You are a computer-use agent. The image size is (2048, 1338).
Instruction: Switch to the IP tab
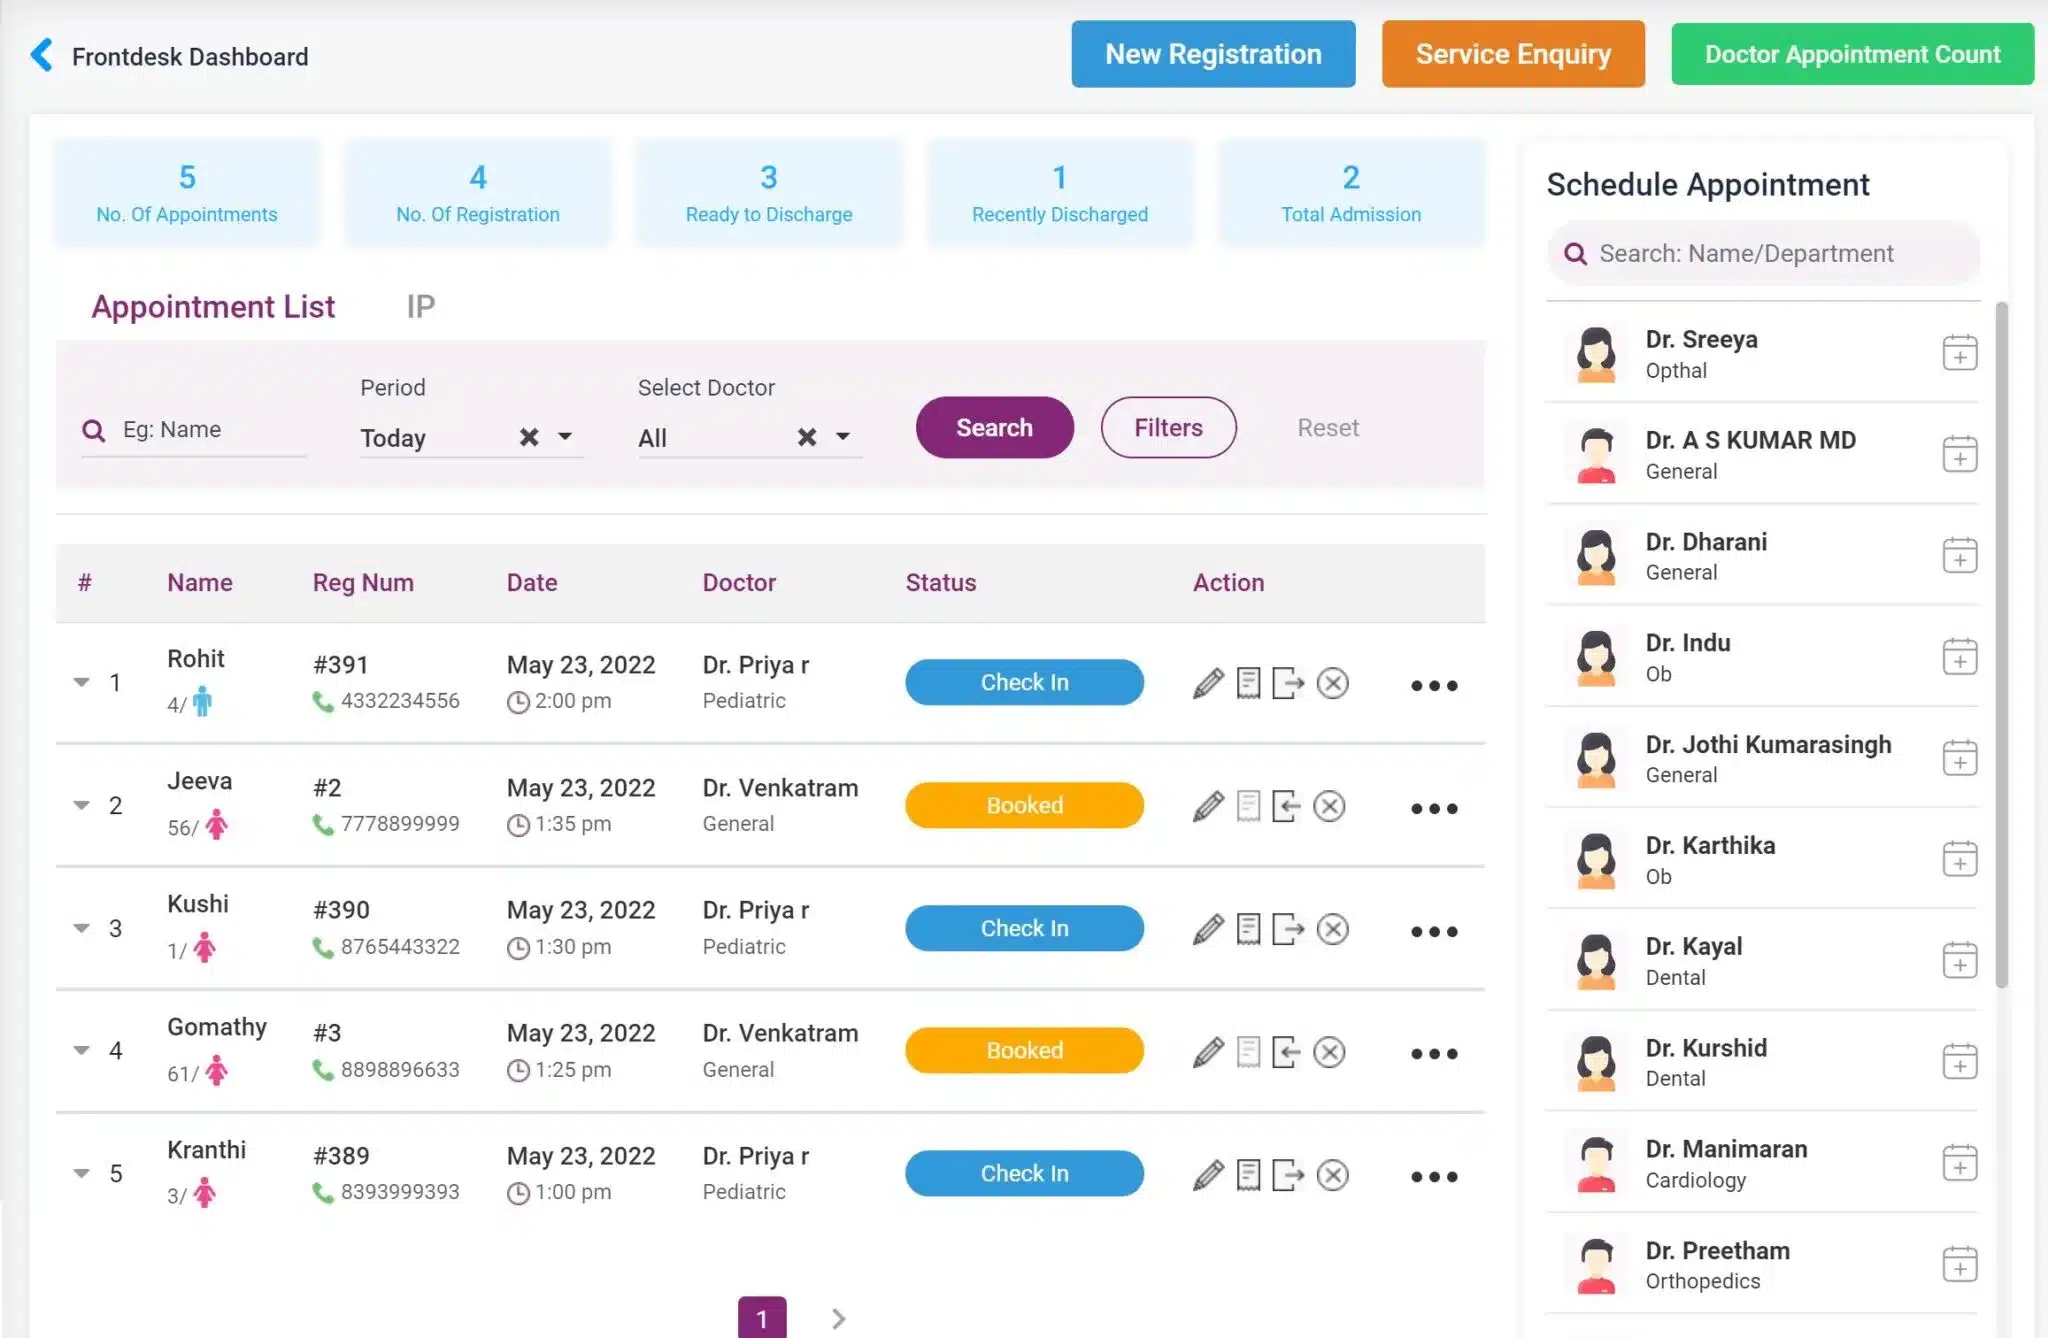click(x=420, y=306)
